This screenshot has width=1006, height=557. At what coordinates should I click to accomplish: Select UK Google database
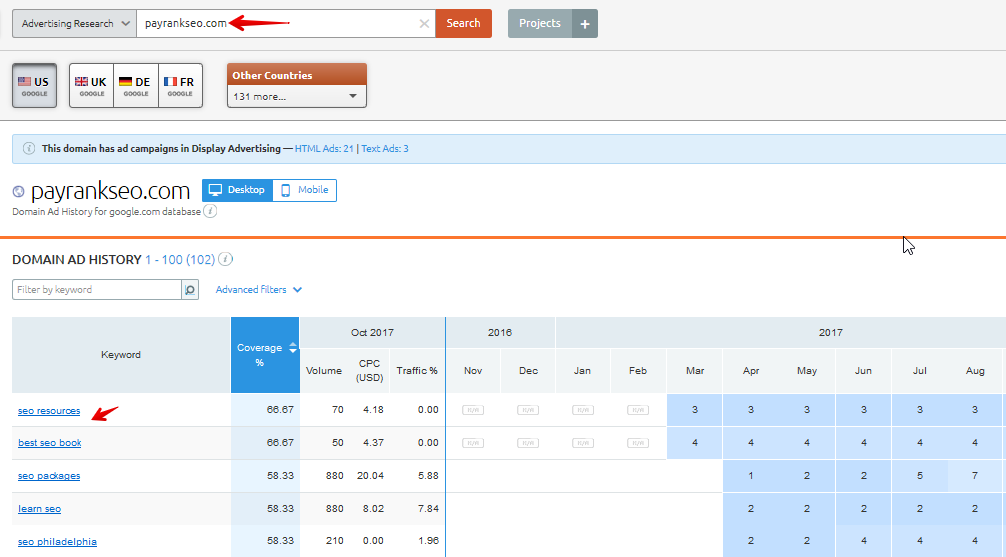tap(91, 85)
